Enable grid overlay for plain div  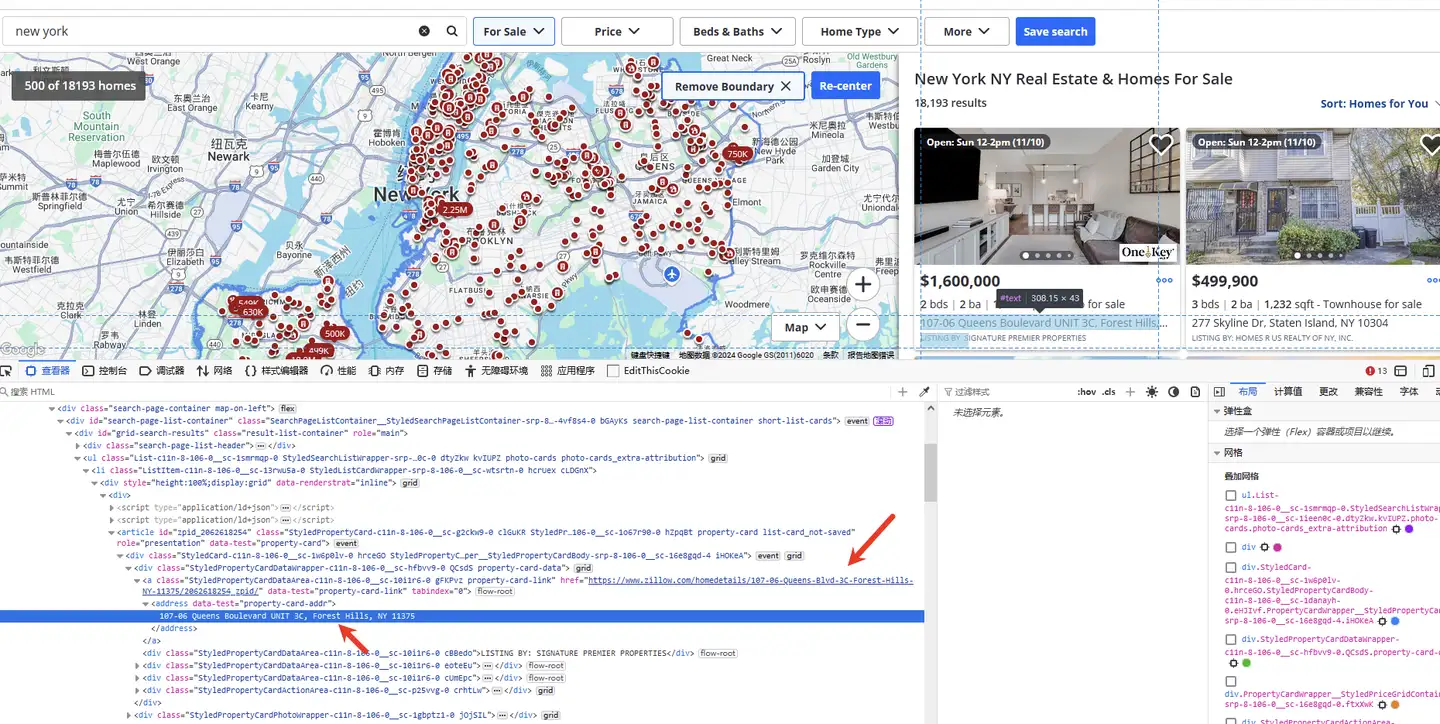[x=1231, y=547]
